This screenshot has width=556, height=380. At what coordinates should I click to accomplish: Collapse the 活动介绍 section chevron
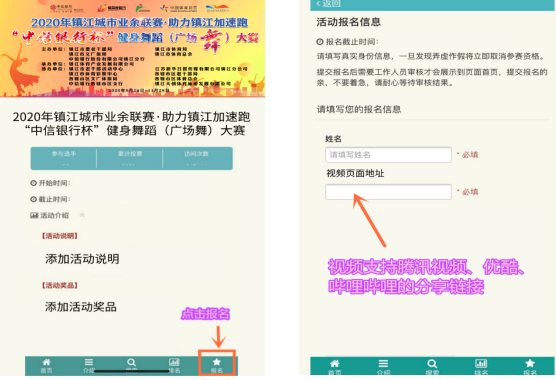pos(82,215)
